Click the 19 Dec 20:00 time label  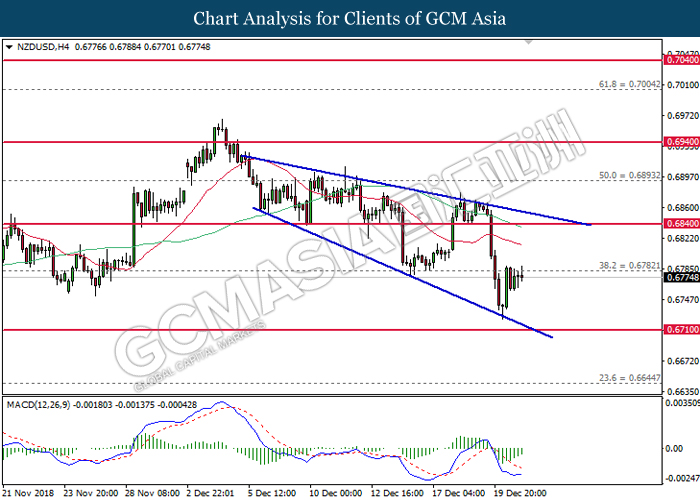point(520,493)
